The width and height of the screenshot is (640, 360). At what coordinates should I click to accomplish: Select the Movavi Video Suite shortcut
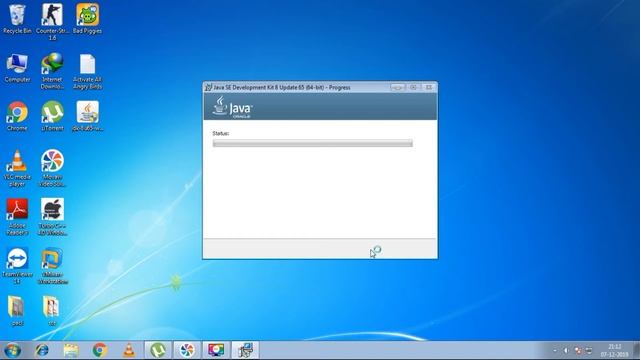coord(52,168)
